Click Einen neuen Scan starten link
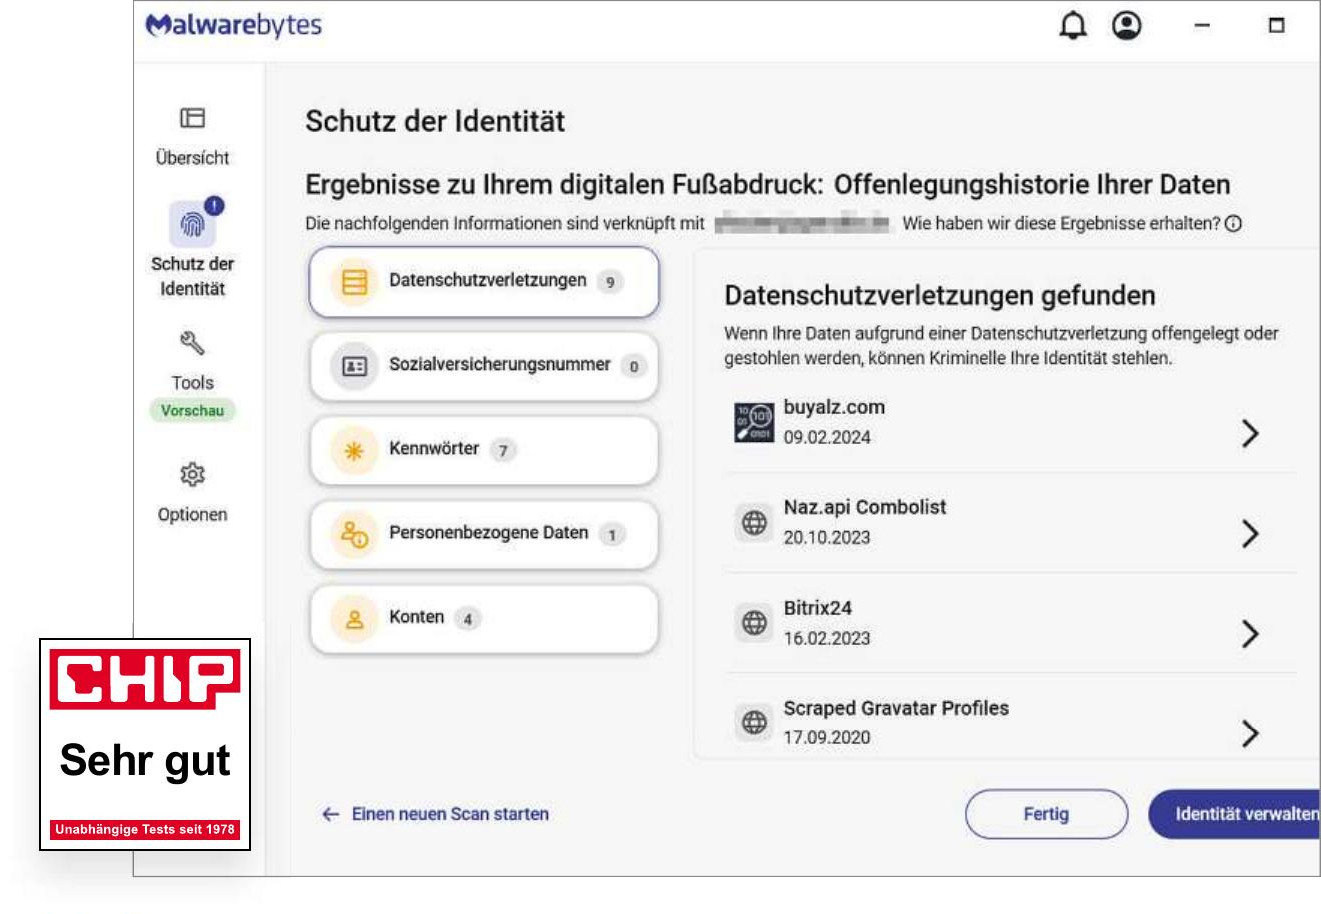The width and height of the screenshot is (1321, 914). [450, 814]
